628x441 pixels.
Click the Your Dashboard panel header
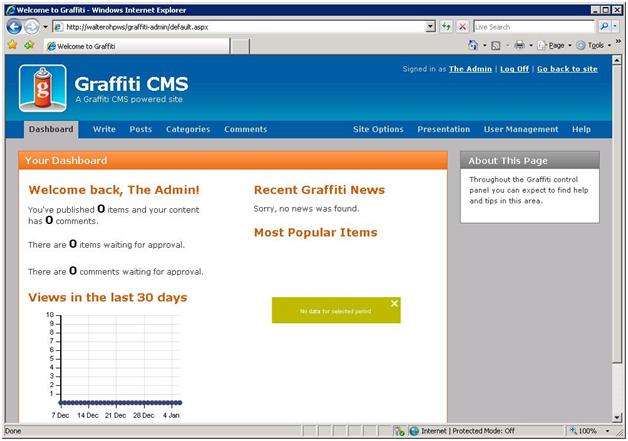(x=233, y=161)
